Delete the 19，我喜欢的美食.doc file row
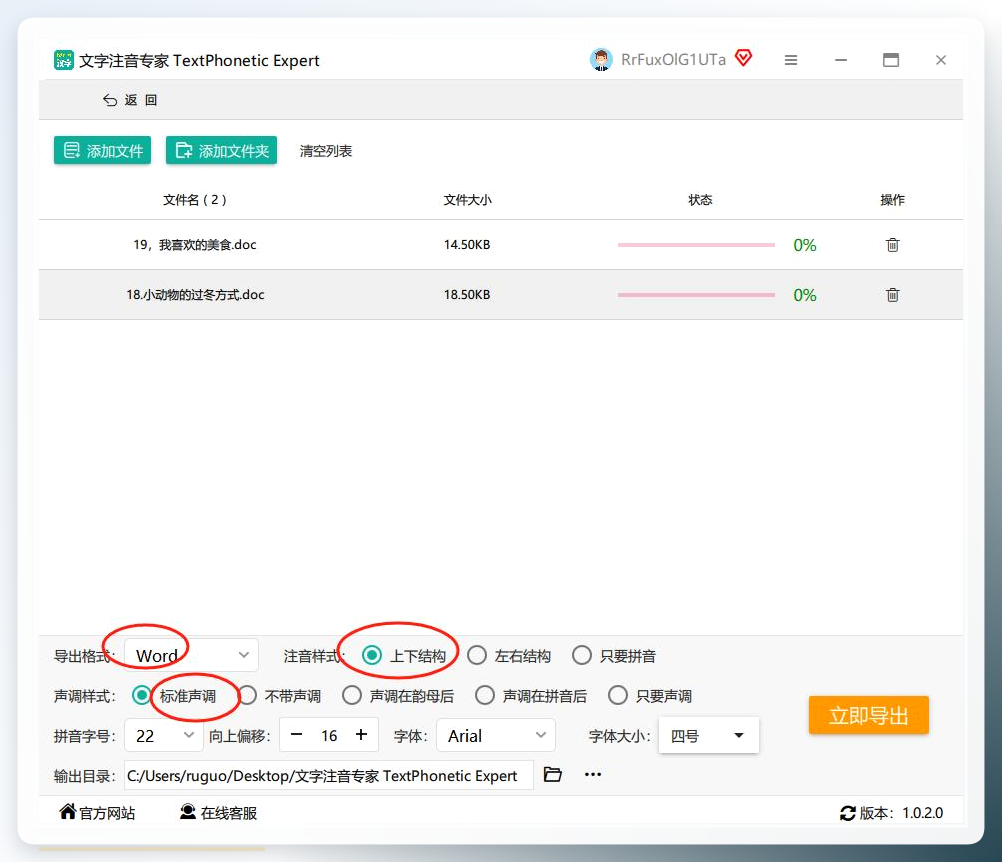The height and width of the screenshot is (862, 1002). (x=892, y=245)
